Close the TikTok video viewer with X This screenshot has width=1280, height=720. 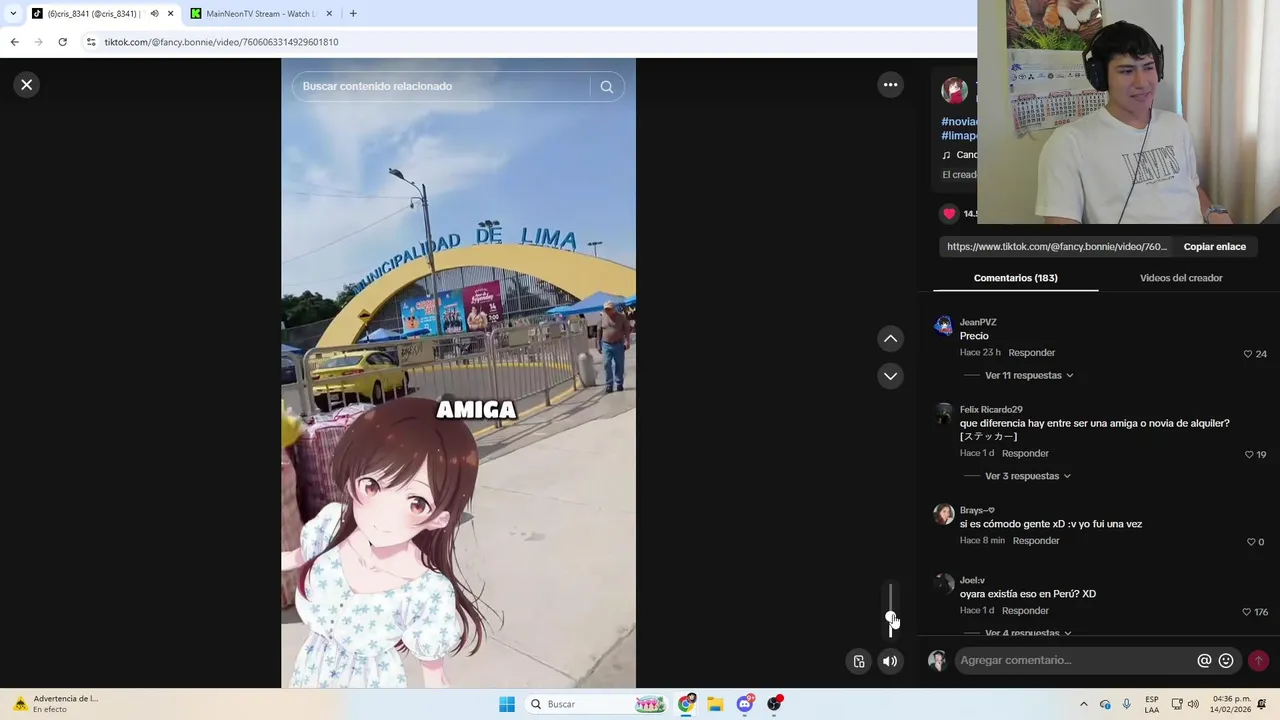tap(27, 85)
